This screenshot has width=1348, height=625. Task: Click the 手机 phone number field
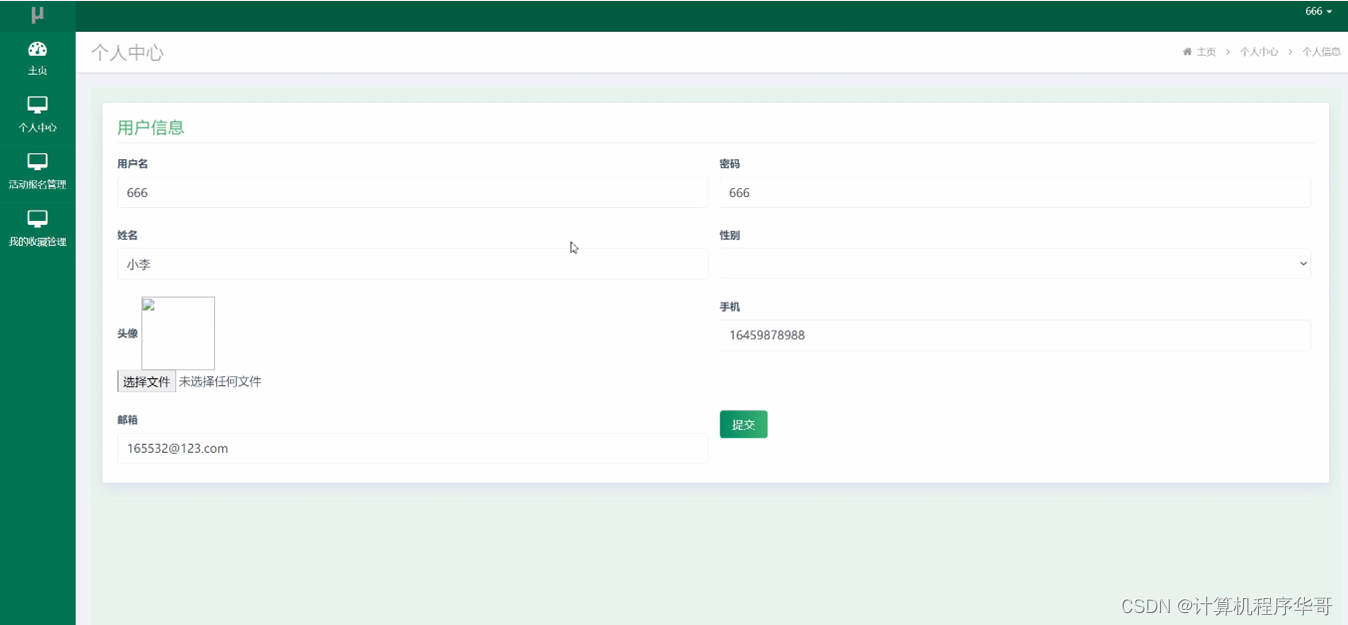pyautogui.click(x=1014, y=335)
